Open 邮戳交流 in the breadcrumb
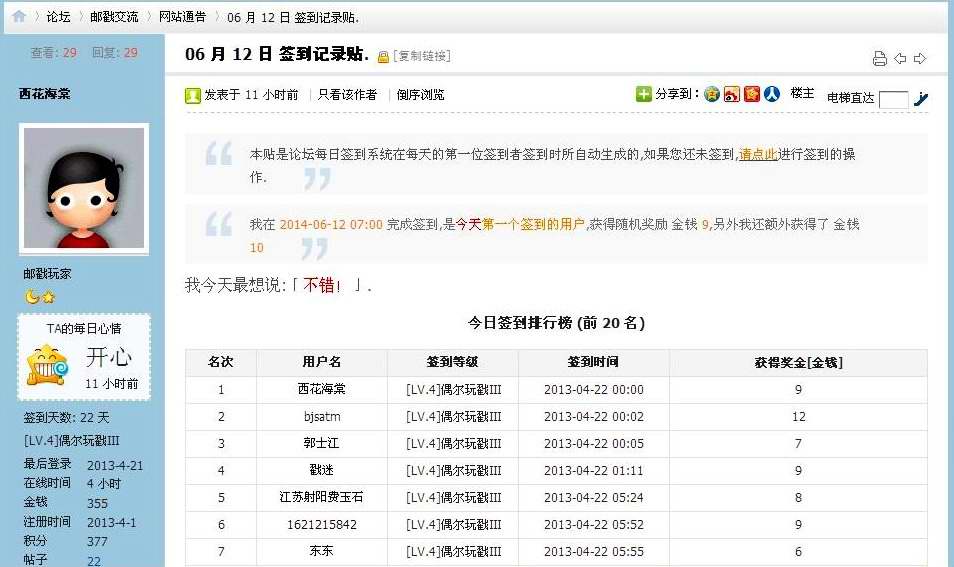The width and height of the screenshot is (954, 567). [x=114, y=17]
